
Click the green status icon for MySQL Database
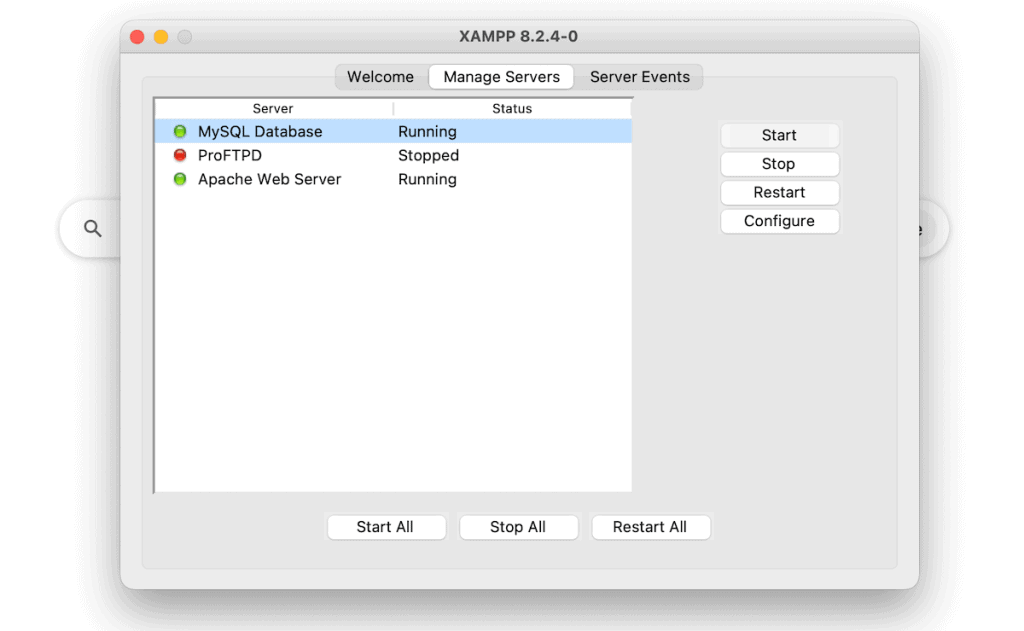coord(180,131)
